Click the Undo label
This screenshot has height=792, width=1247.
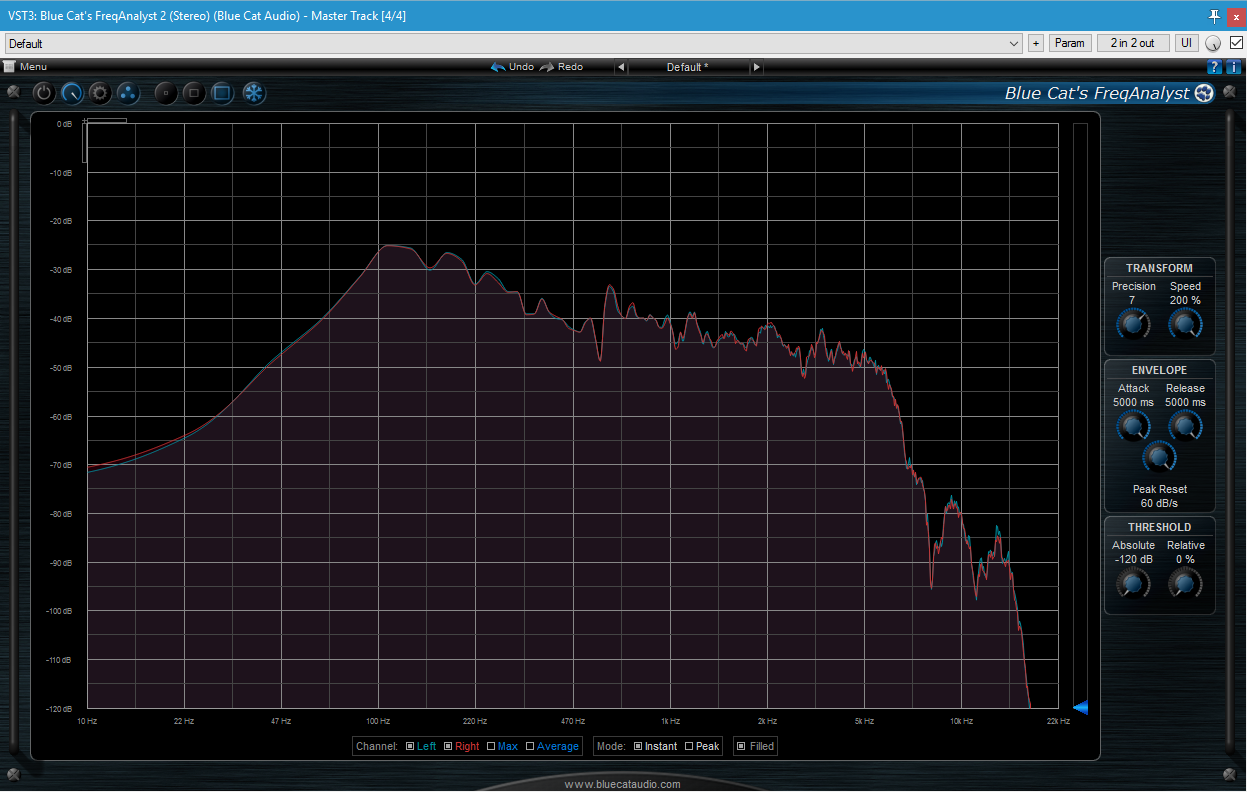[521, 67]
